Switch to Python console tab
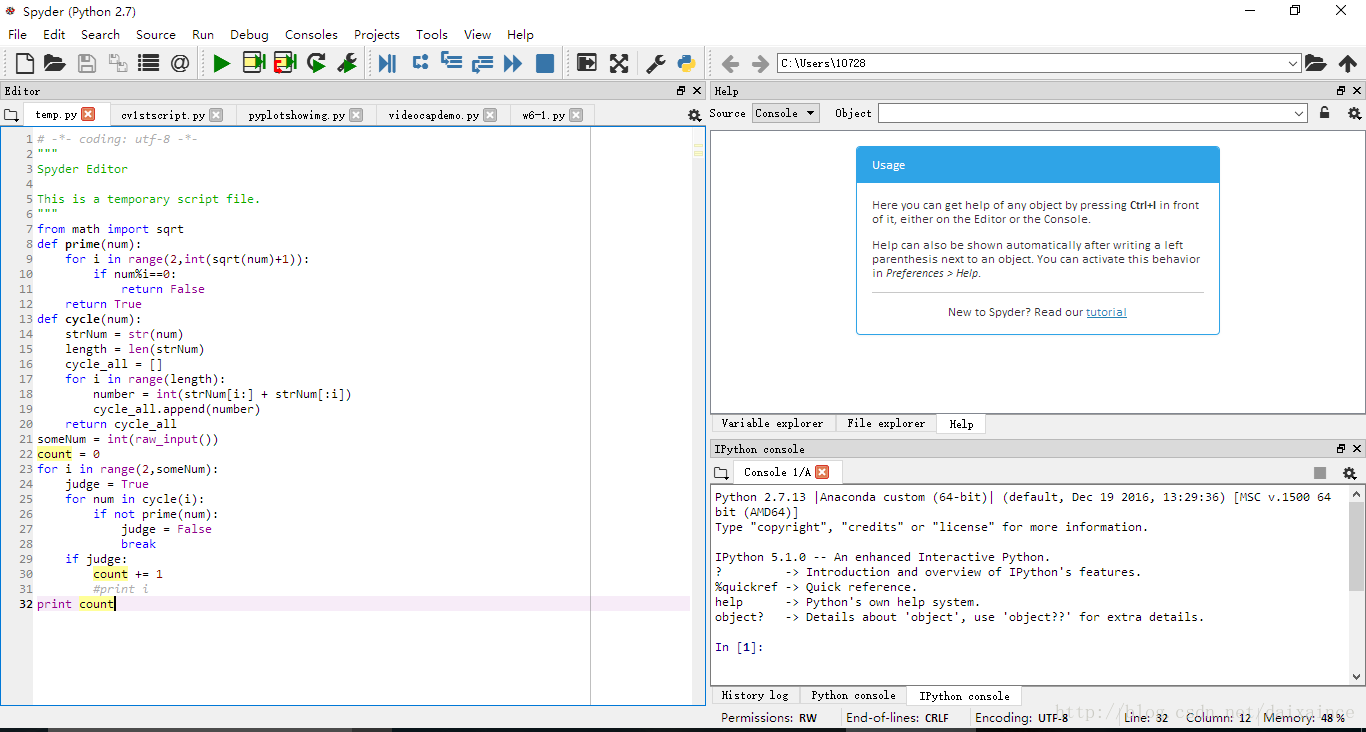 [x=853, y=695]
